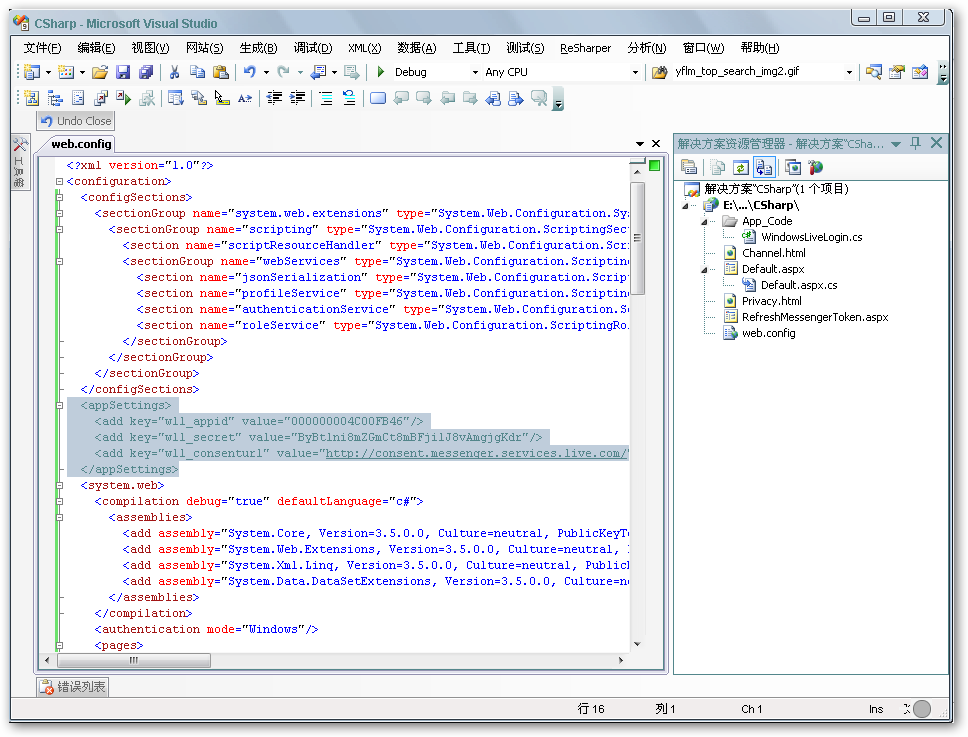Collapse the E:\...\CSharp\ project node

[x=685, y=206]
